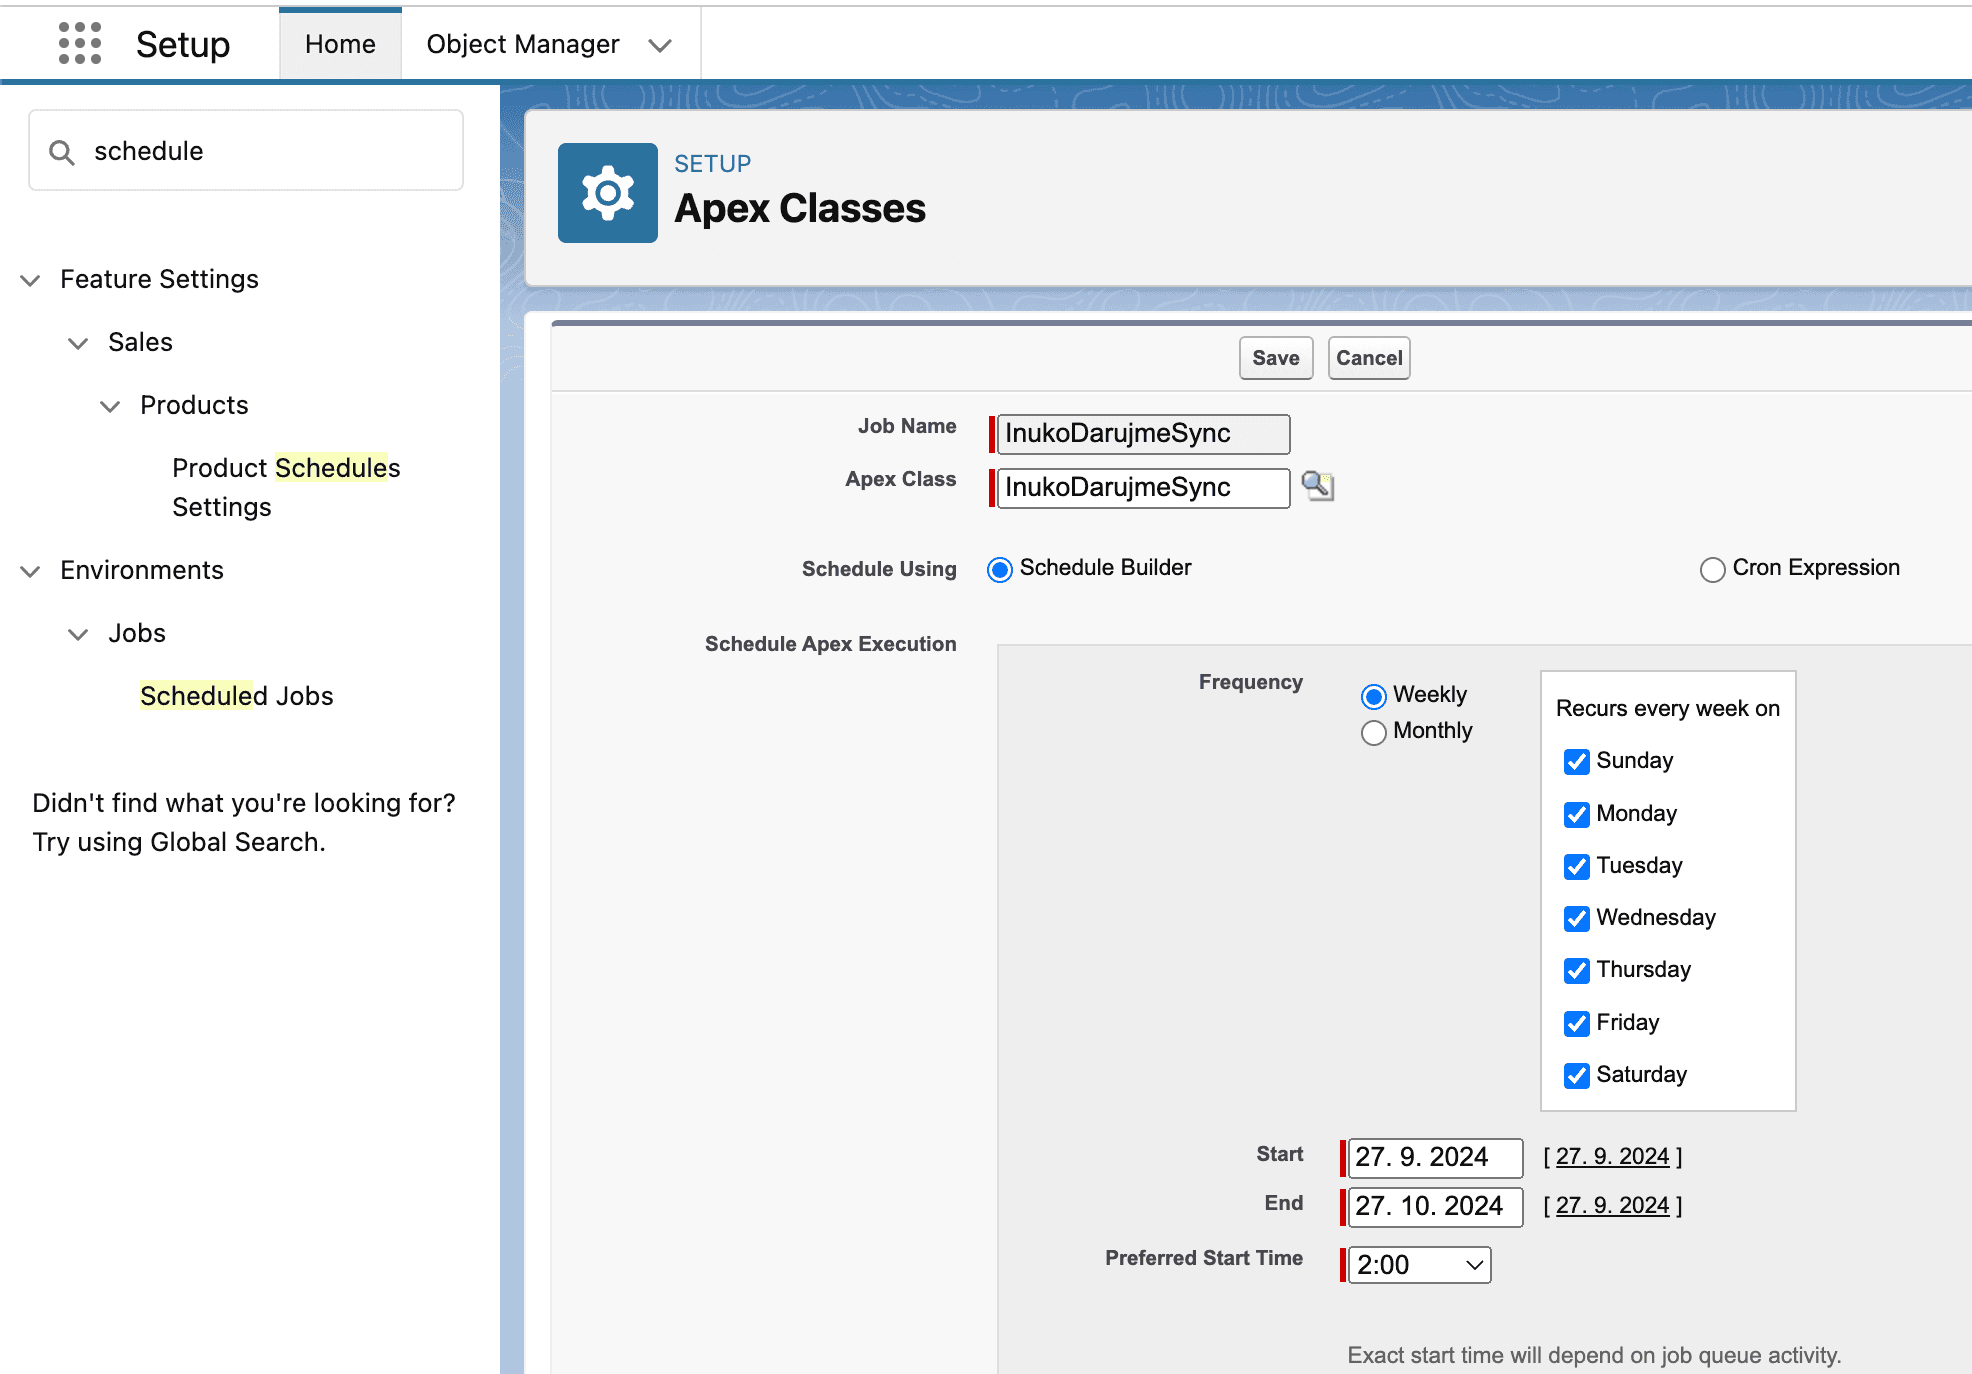Click the Apex Class input field
The height and width of the screenshot is (1374, 1972).
(x=1143, y=488)
